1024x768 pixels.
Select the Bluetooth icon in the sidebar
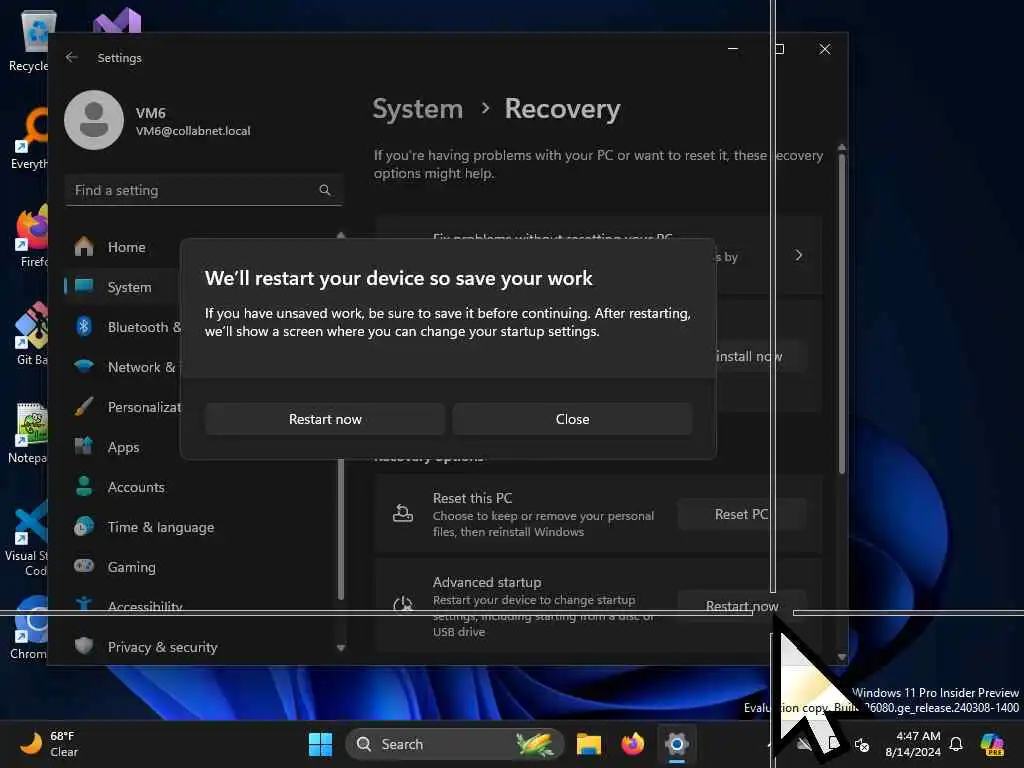click(84, 327)
